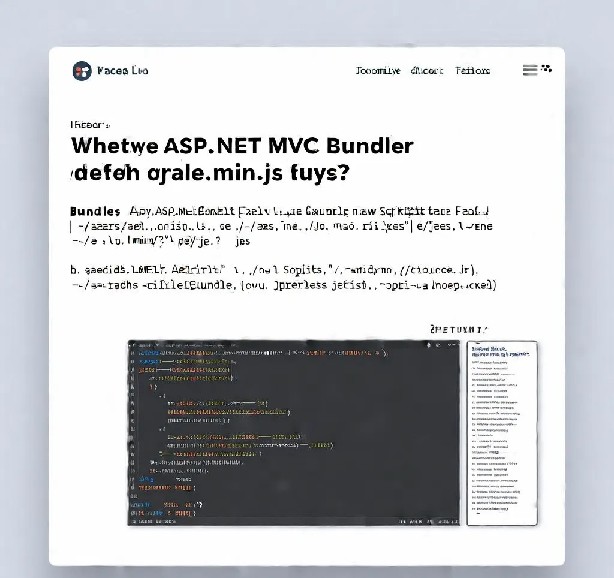Open the first header navigation link

378,71
